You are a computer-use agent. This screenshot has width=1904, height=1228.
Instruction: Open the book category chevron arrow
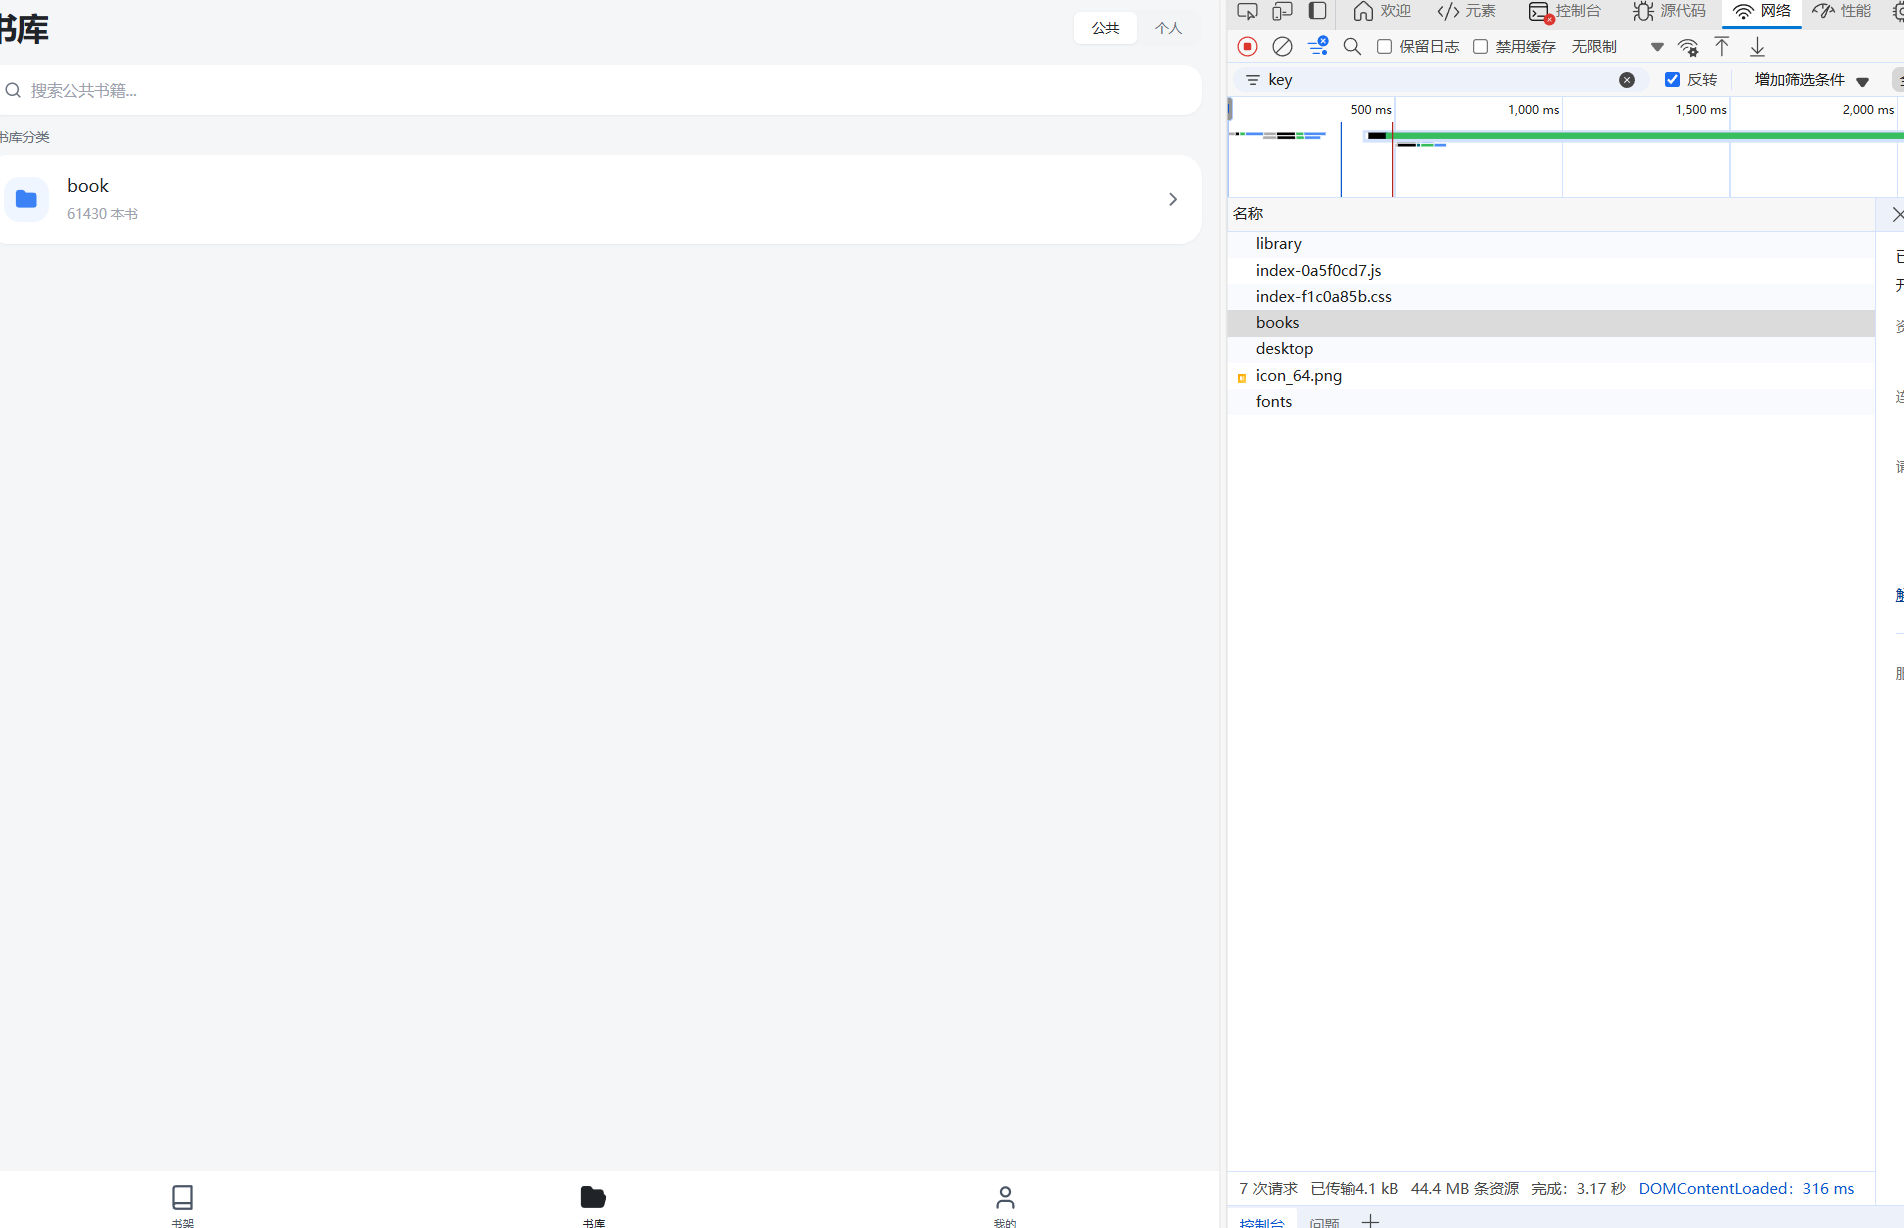coord(1173,199)
